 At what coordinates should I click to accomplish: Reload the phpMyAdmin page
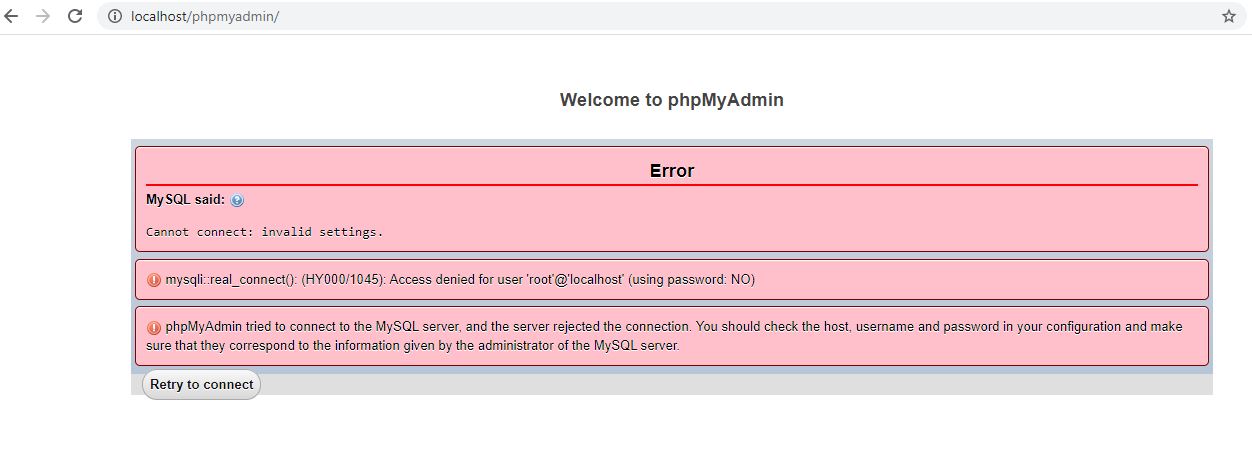pos(75,16)
